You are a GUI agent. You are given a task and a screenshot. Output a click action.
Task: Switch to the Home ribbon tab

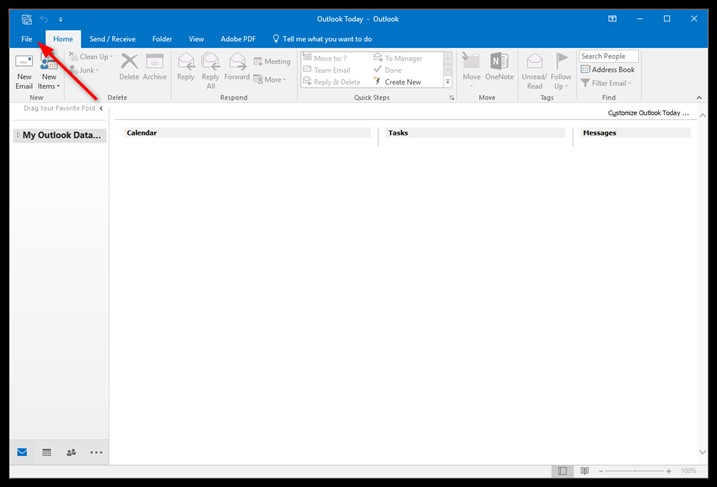point(63,39)
